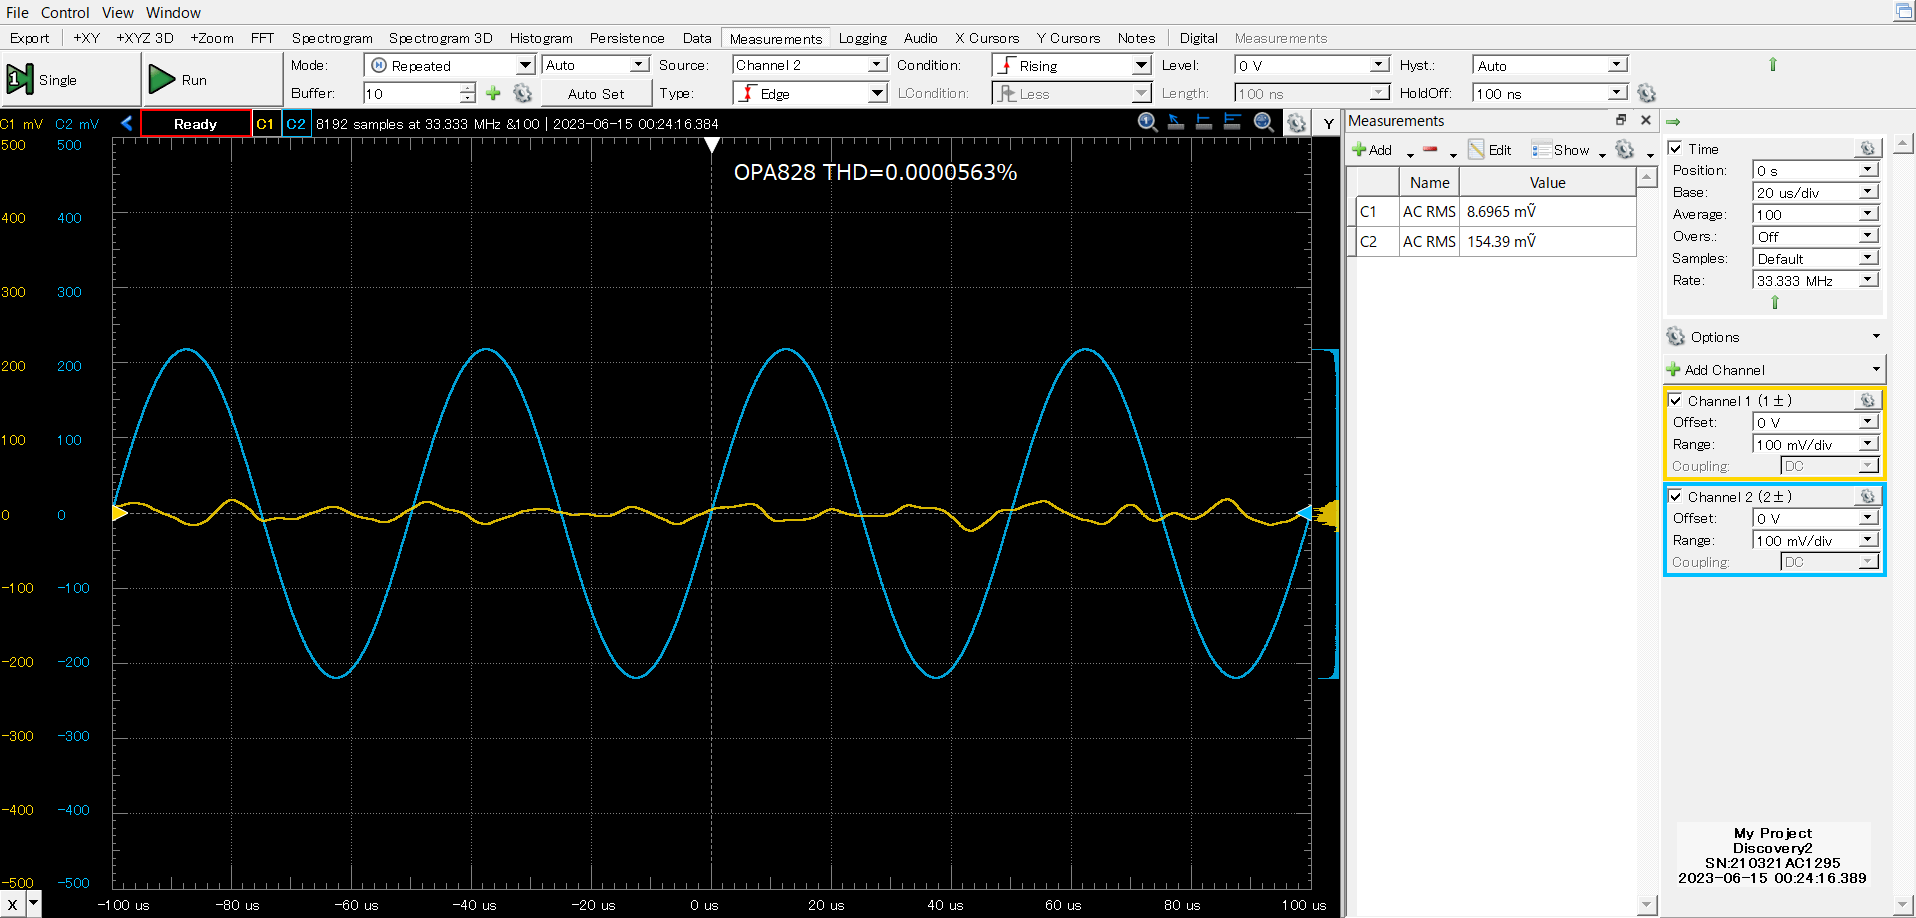Disable Channel 2 checkbox

coord(1675,496)
